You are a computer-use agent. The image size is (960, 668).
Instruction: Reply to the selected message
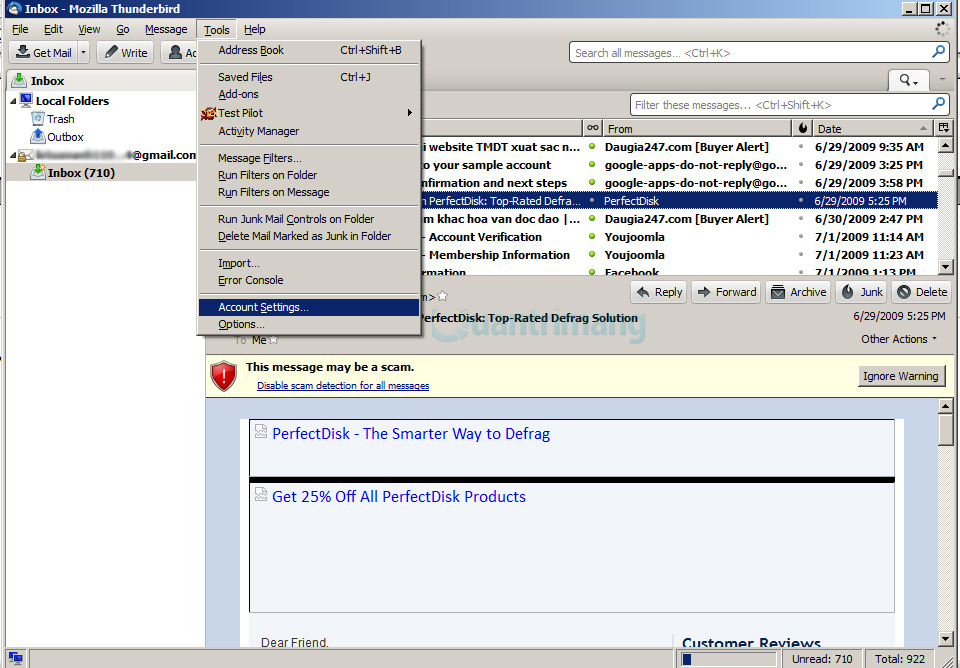tap(659, 292)
